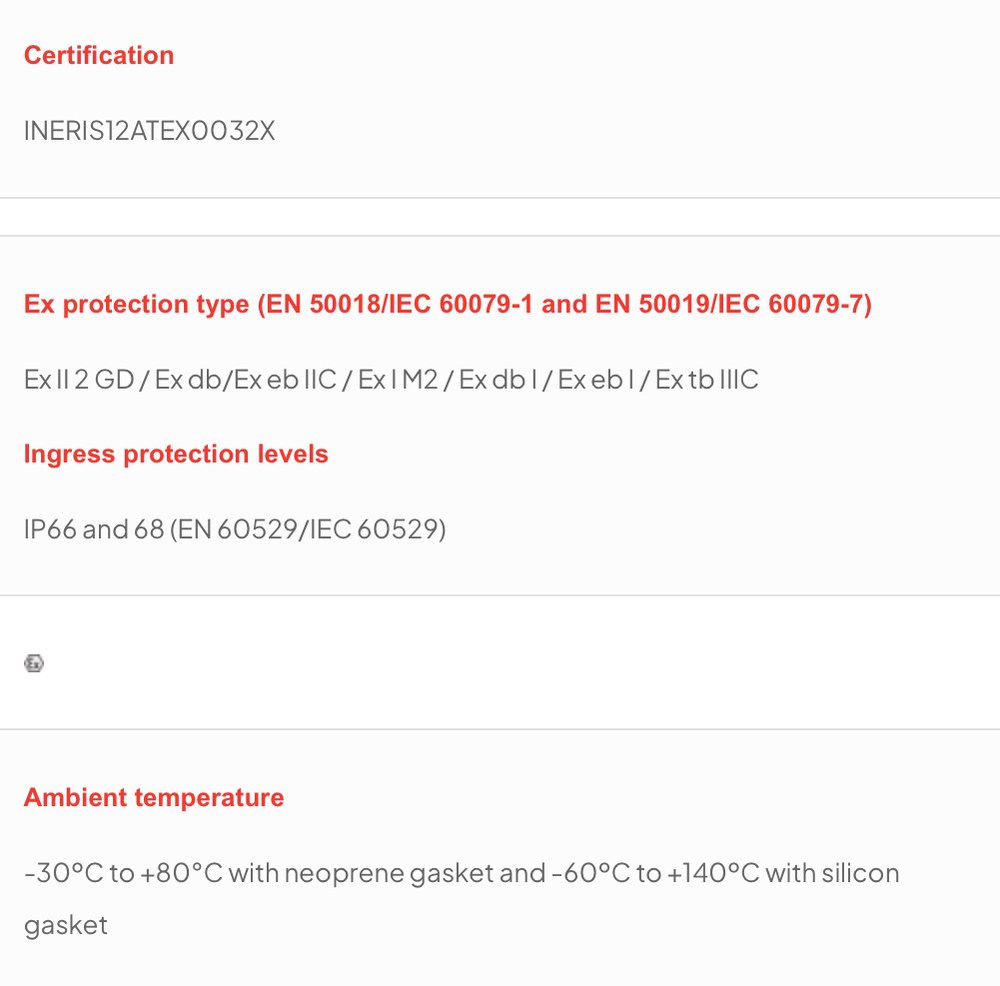Click the -30°C to +80°C range
Image resolution: width=1000 pixels, height=986 pixels.
124,873
